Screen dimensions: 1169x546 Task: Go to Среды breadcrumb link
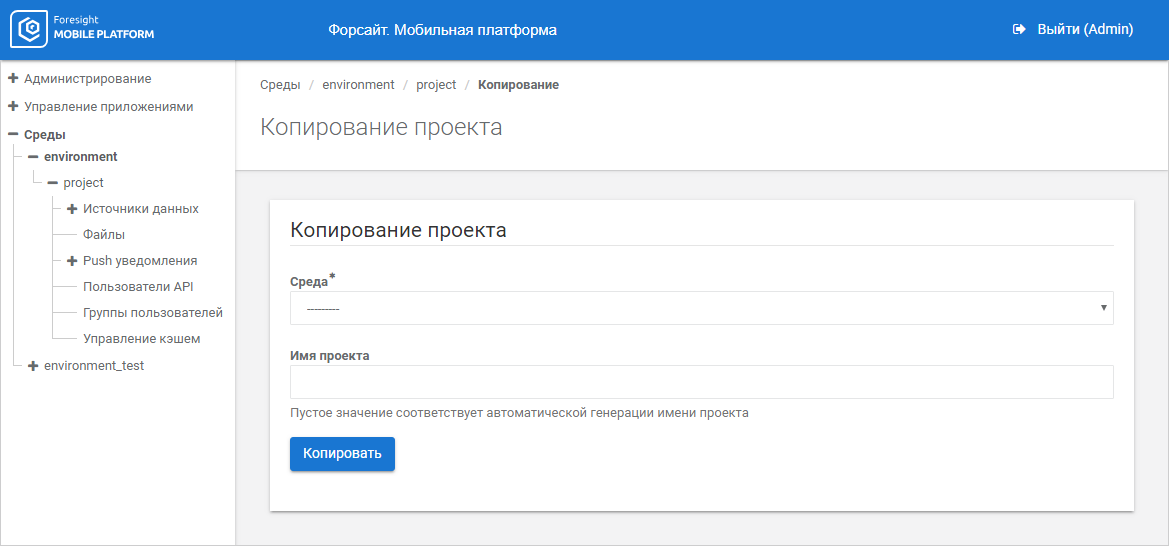tap(280, 85)
